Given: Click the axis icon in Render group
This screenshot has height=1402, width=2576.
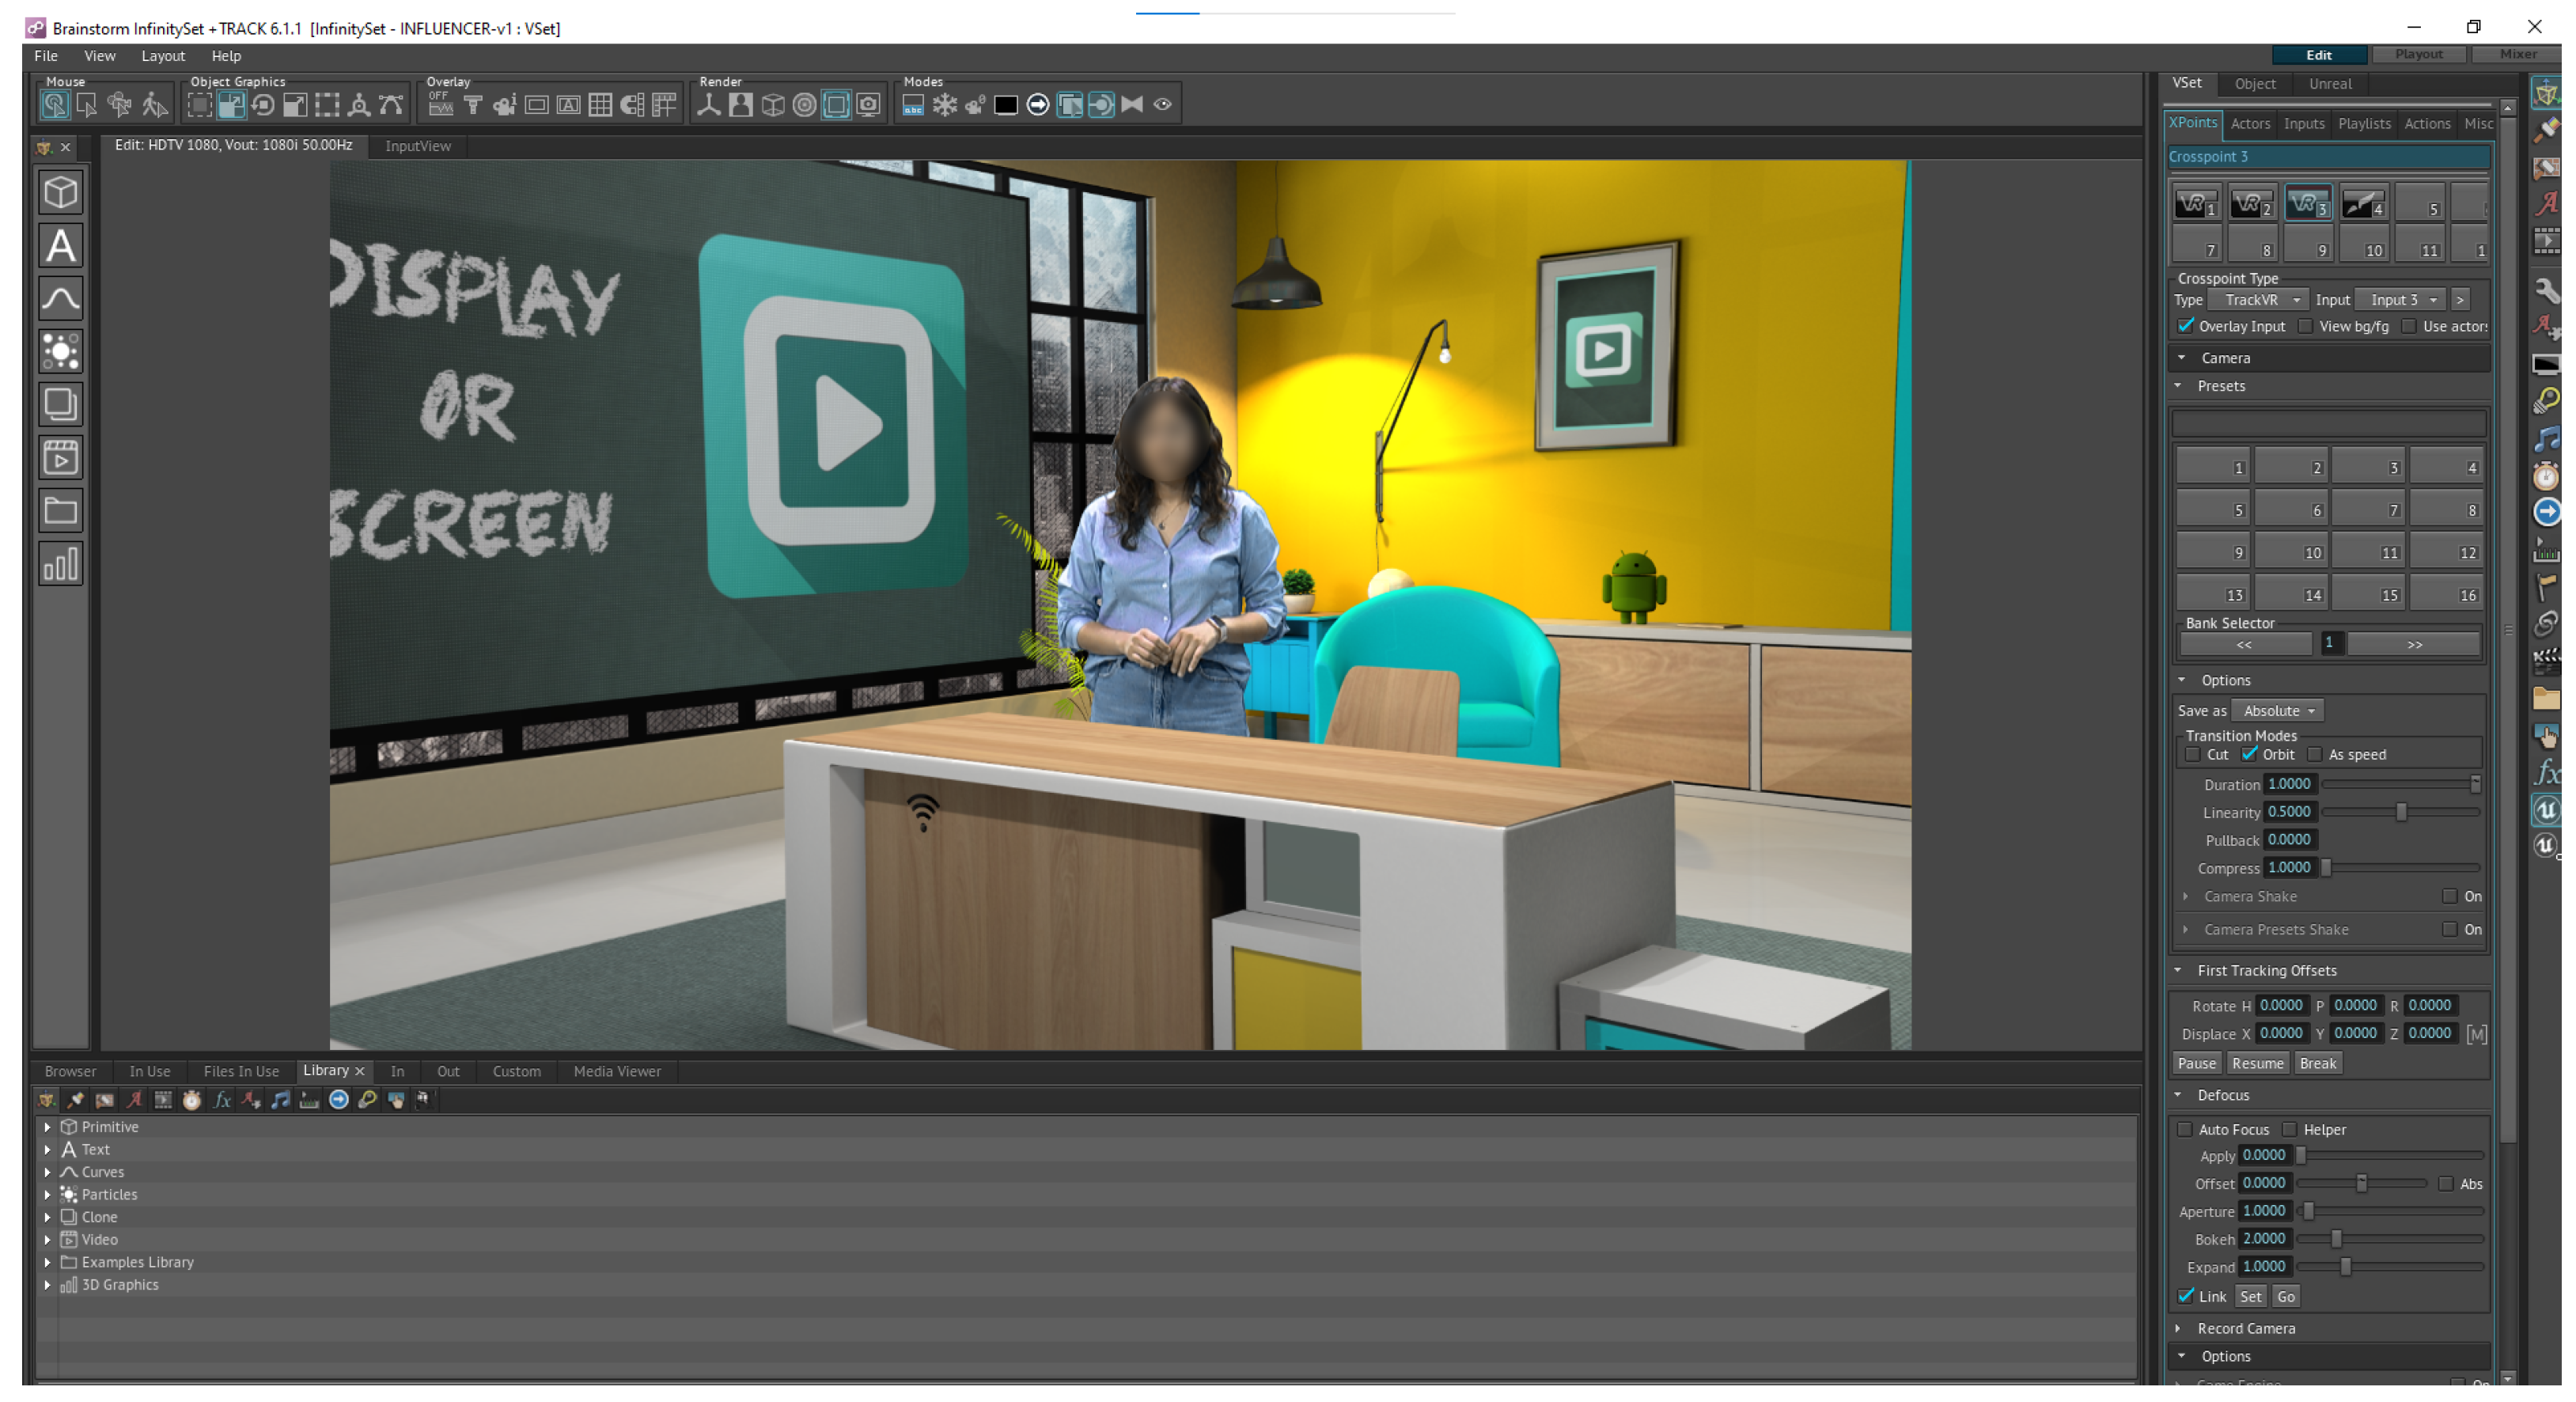Looking at the screenshot, I should click(x=708, y=105).
